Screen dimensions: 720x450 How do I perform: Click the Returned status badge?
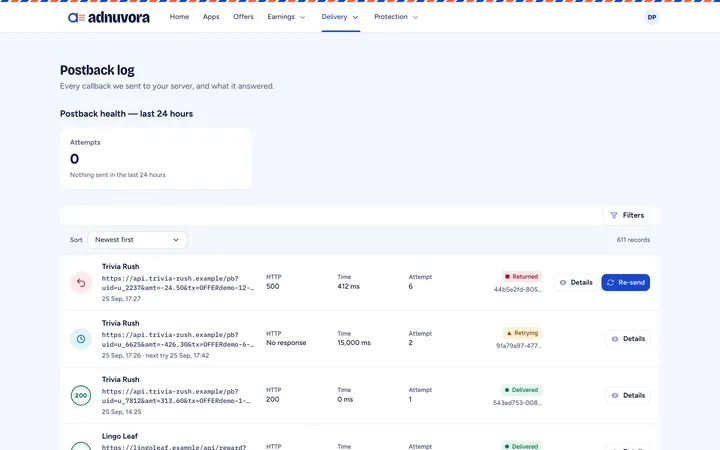[521, 277]
